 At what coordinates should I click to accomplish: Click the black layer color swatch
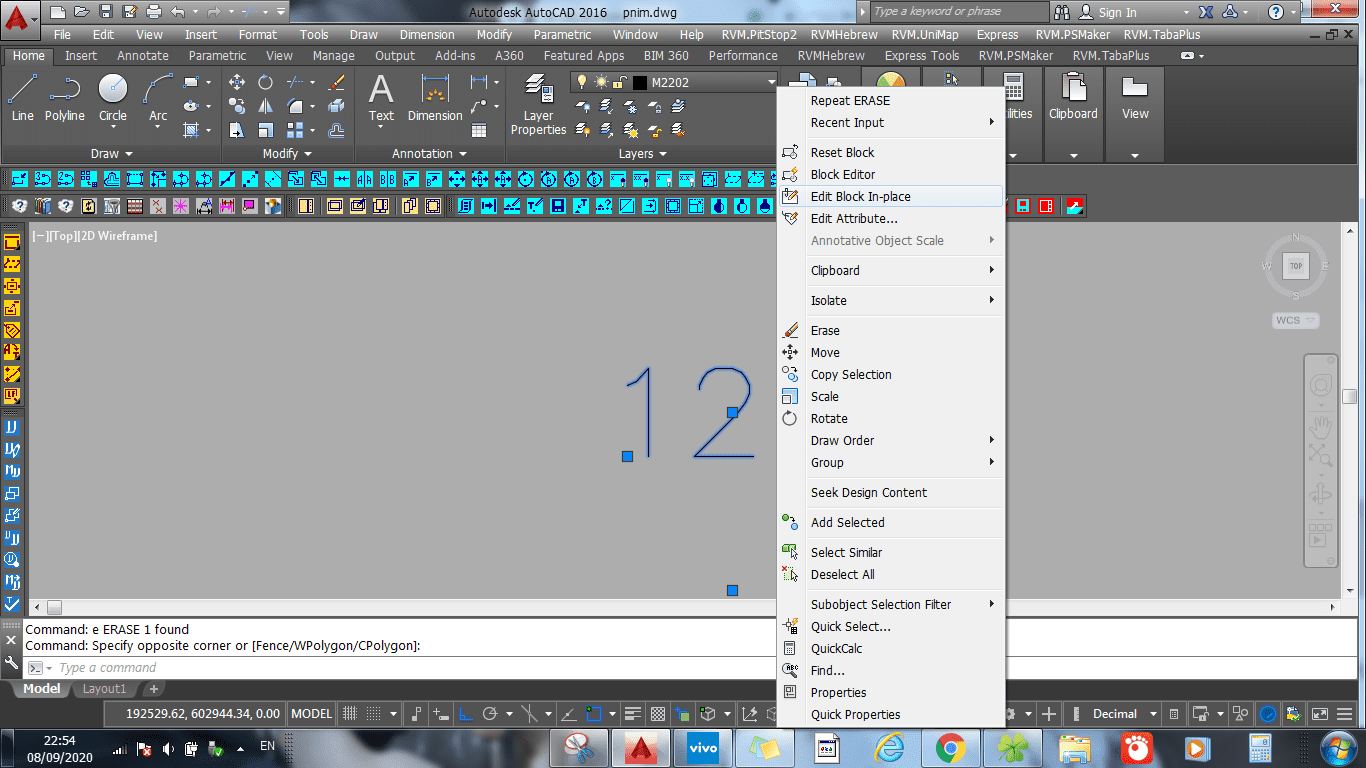pos(640,82)
